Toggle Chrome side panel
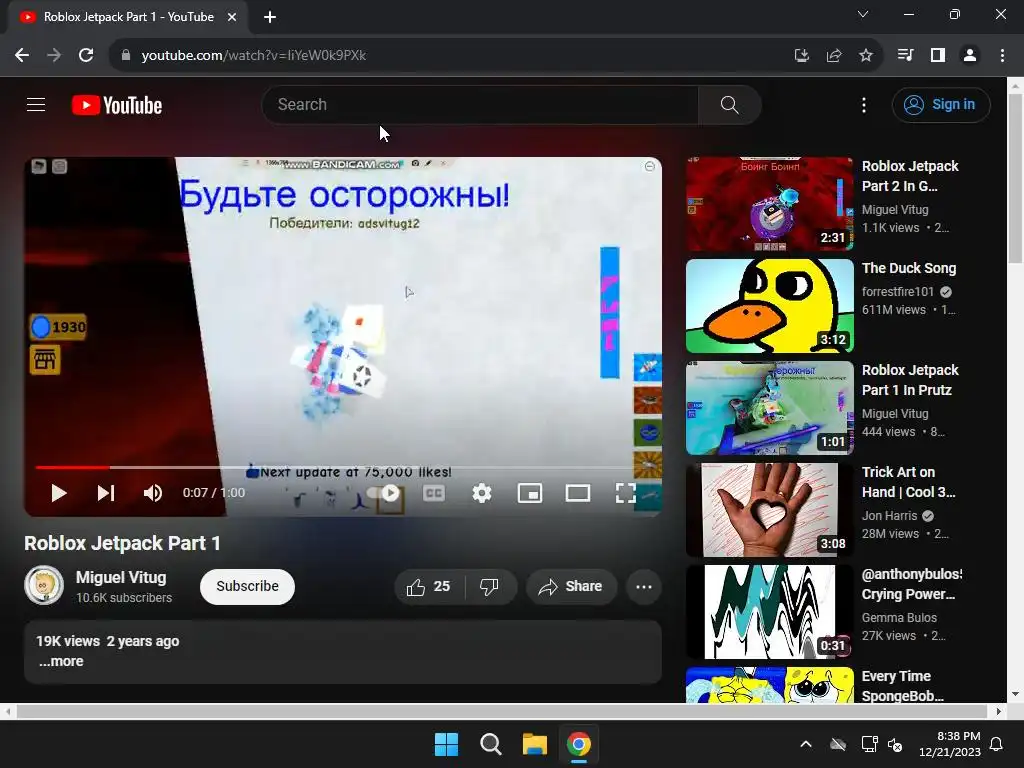Image resolution: width=1024 pixels, height=768 pixels. click(x=938, y=56)
